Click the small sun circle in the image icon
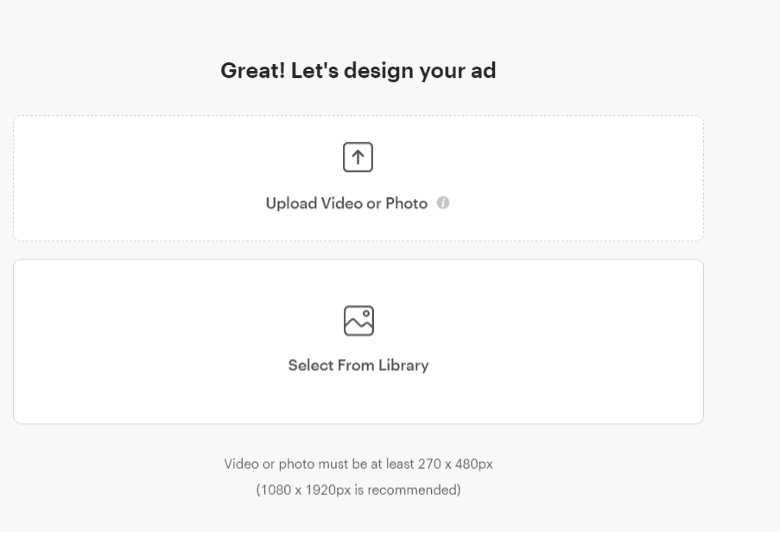780x533 pixels. (366, 314)
